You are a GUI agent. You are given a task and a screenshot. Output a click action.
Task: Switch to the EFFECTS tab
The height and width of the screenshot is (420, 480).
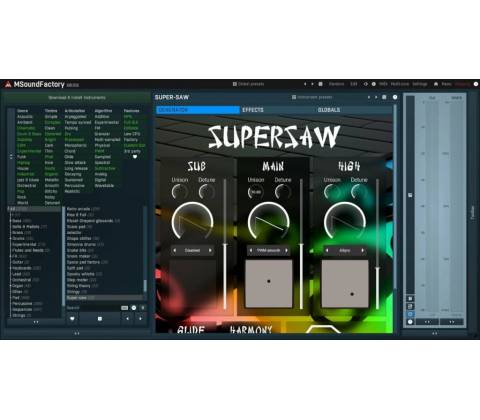pyautogui.click(x=253, y=110)
